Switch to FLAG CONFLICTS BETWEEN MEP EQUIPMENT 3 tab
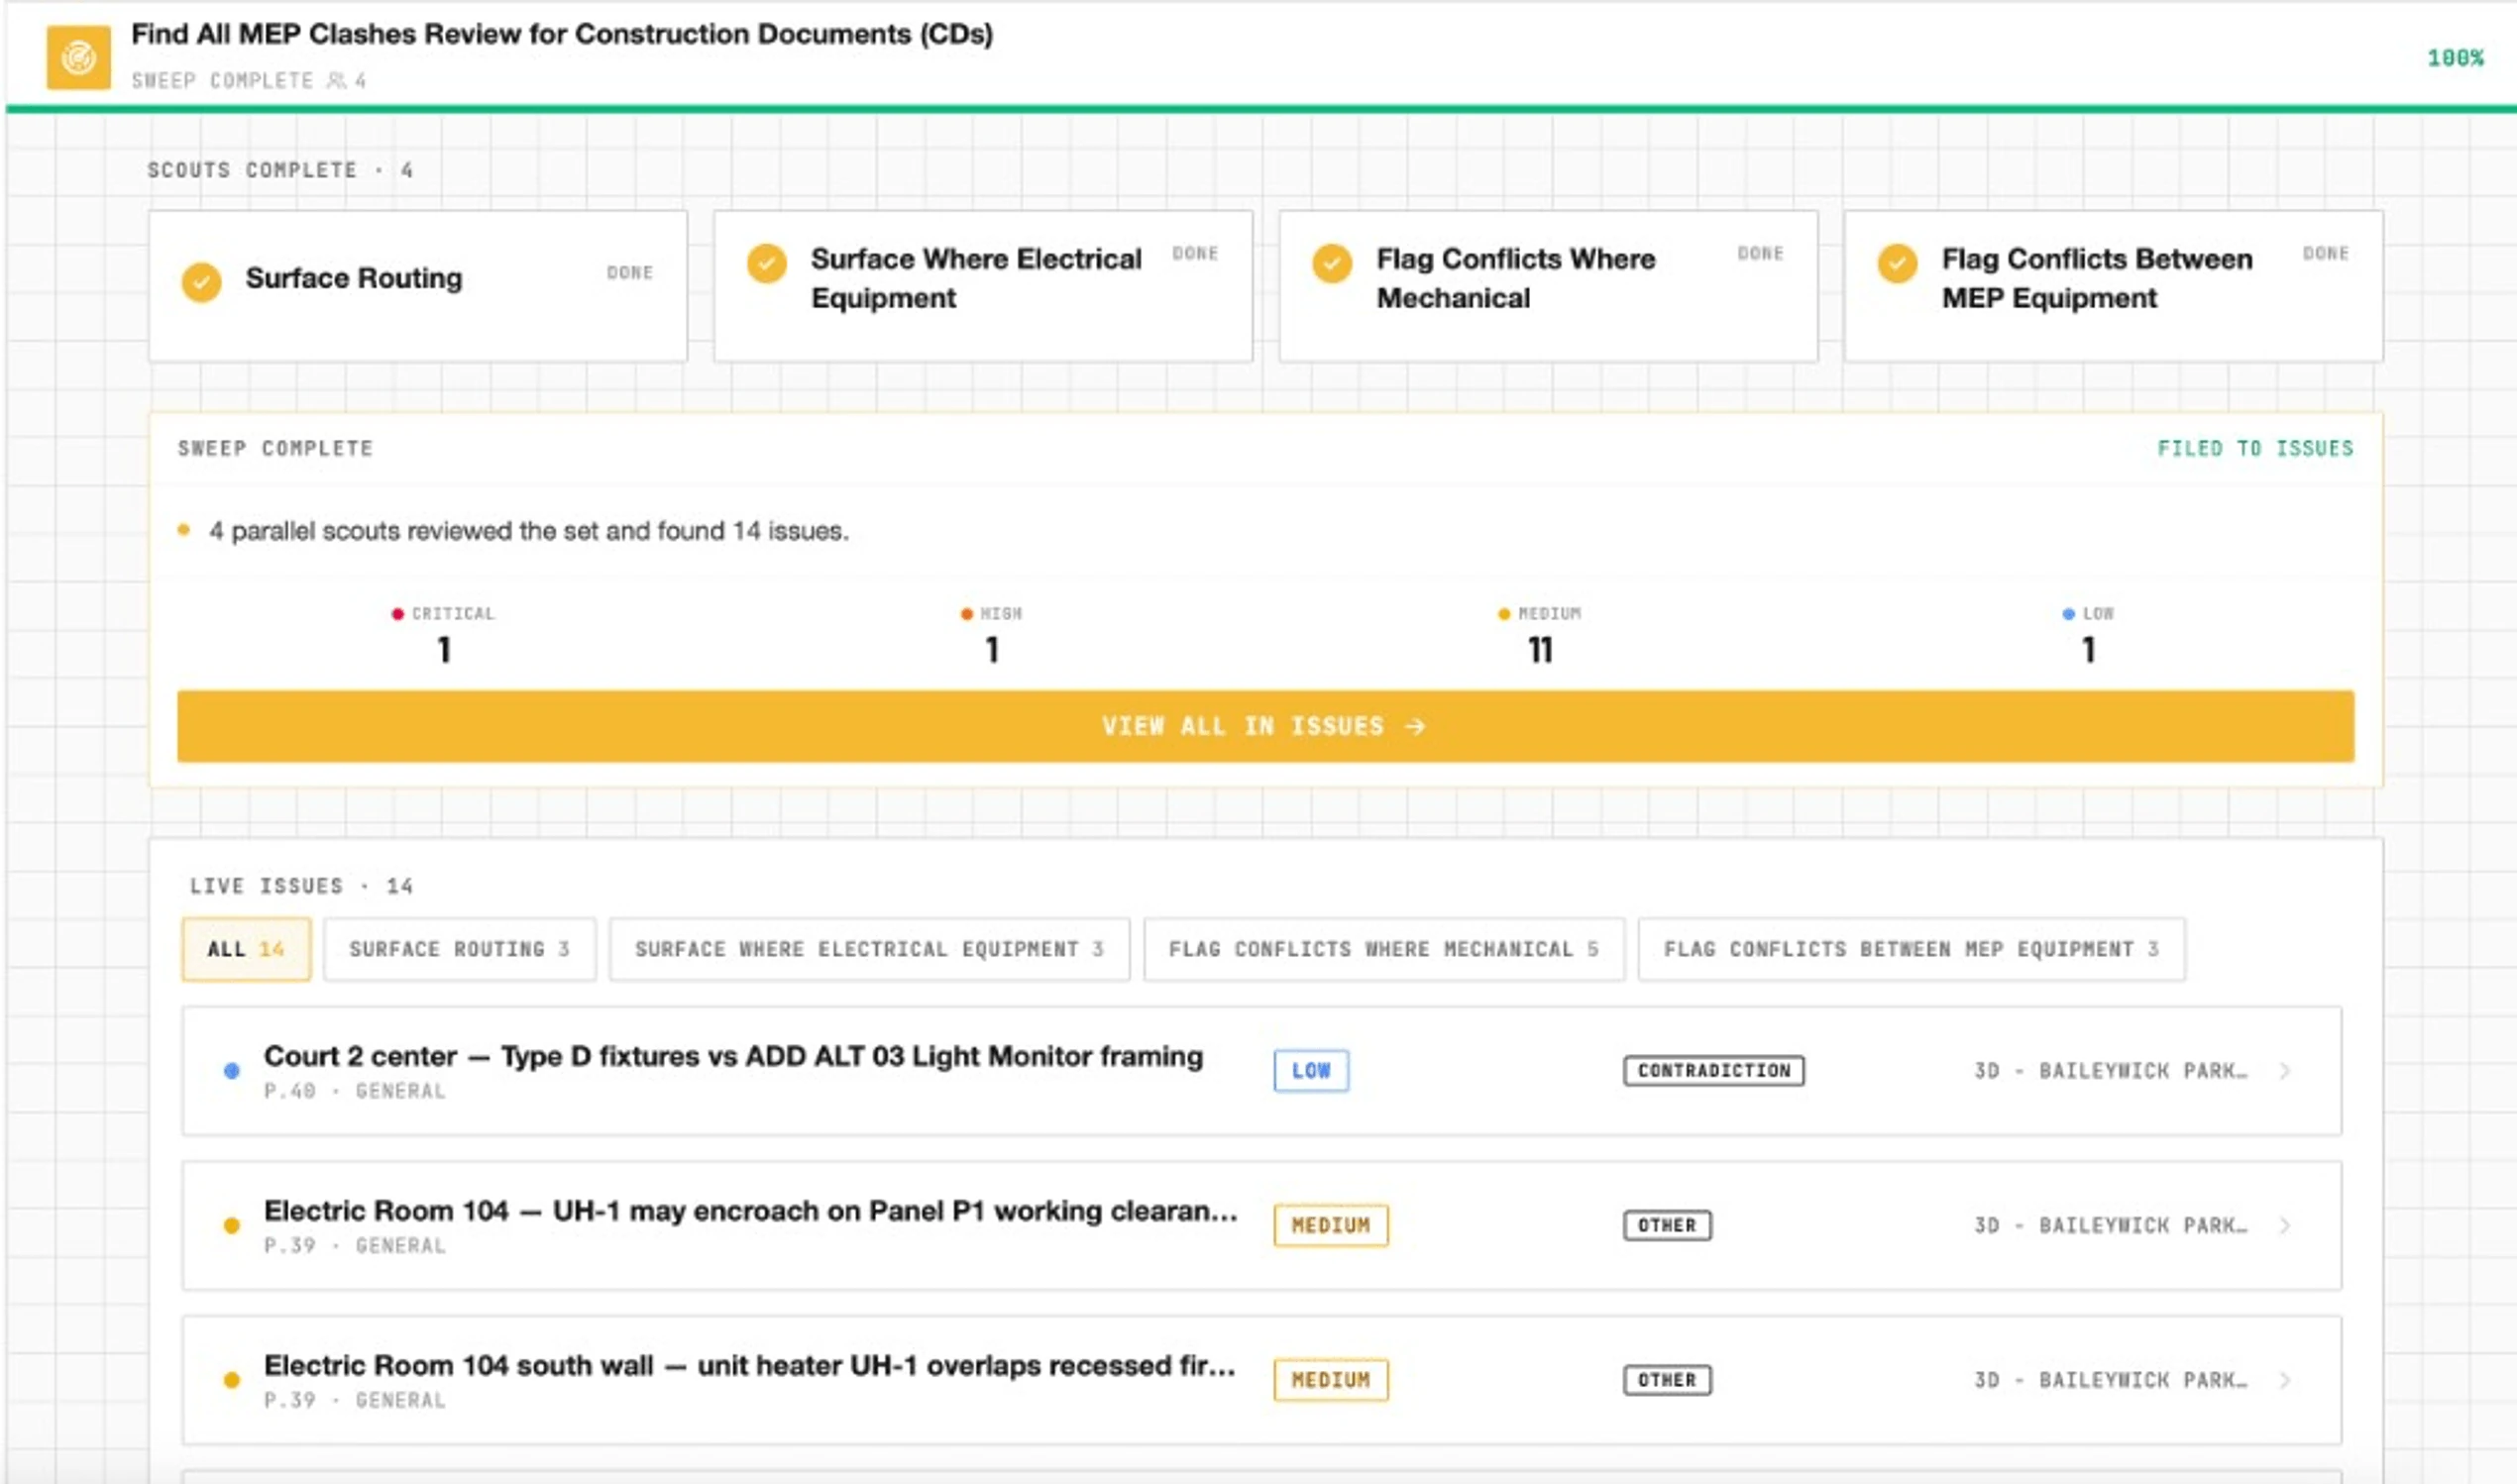Screen dimensions: 2517x1484 [x=1911, y=949]
